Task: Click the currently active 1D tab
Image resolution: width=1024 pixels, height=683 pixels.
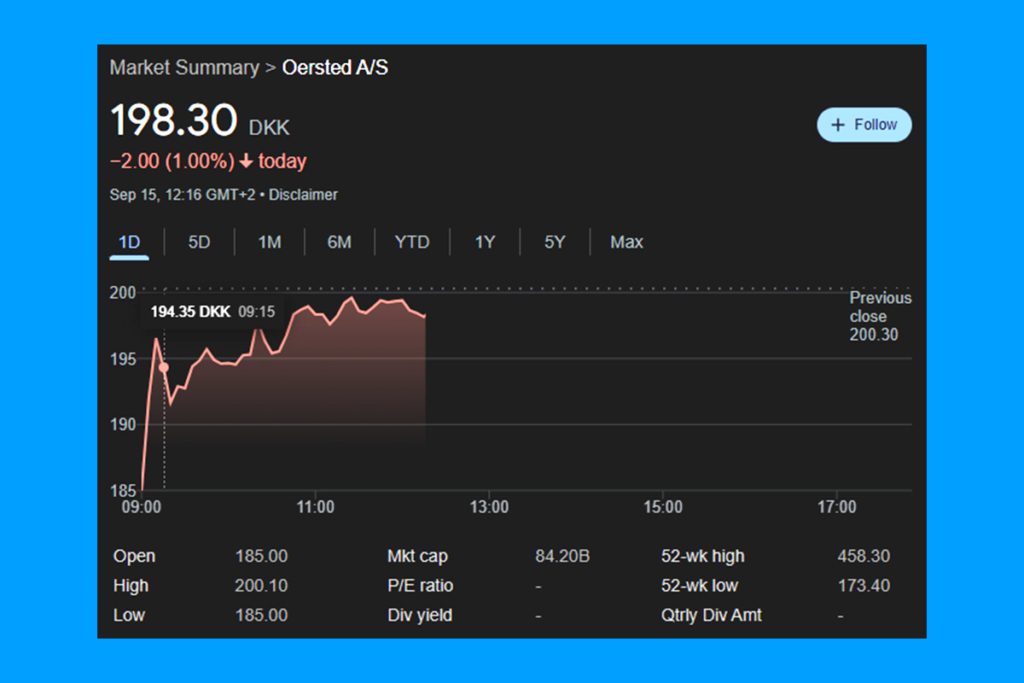Action: pos(128,242)
